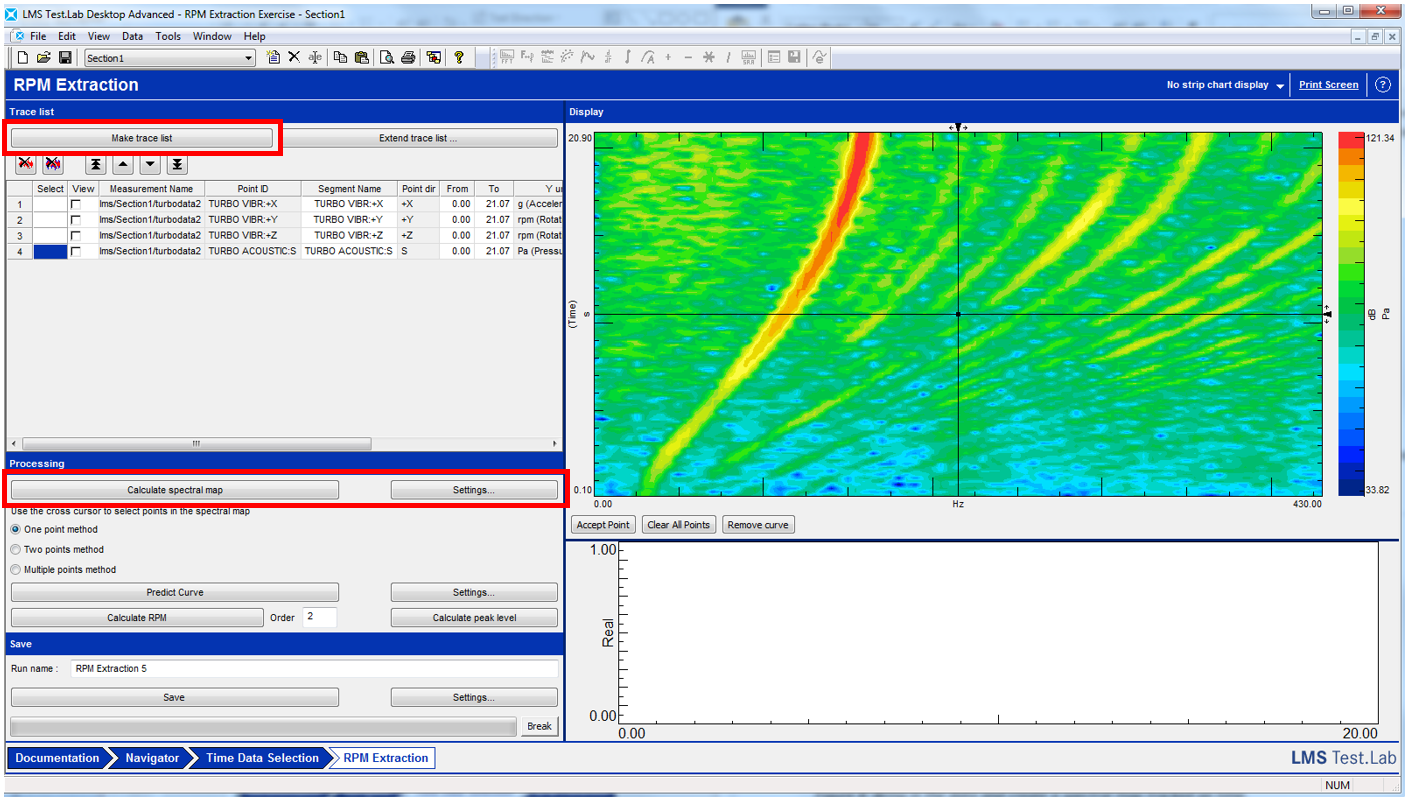The width and height of the screenshot is (1409, 801).
Task: Open the Tools menu
Action: coord(168,36)
